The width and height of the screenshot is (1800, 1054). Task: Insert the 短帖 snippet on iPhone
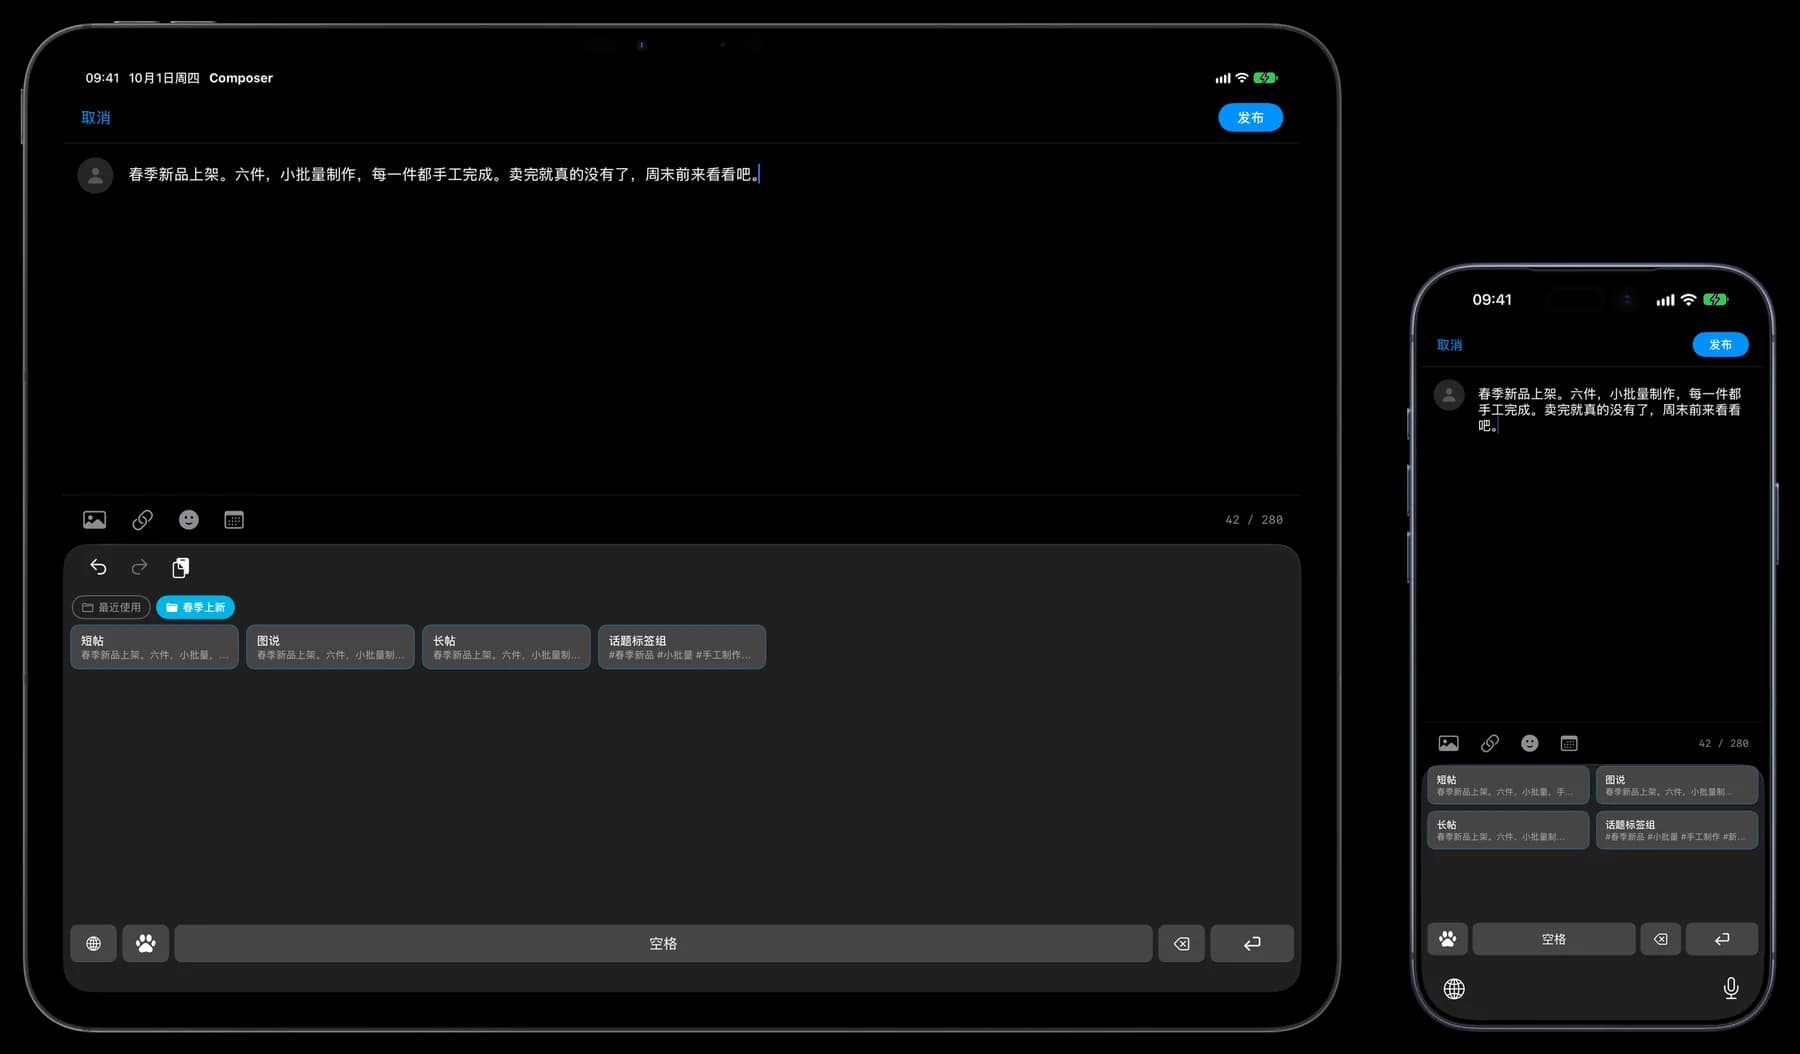[1508, 785]
